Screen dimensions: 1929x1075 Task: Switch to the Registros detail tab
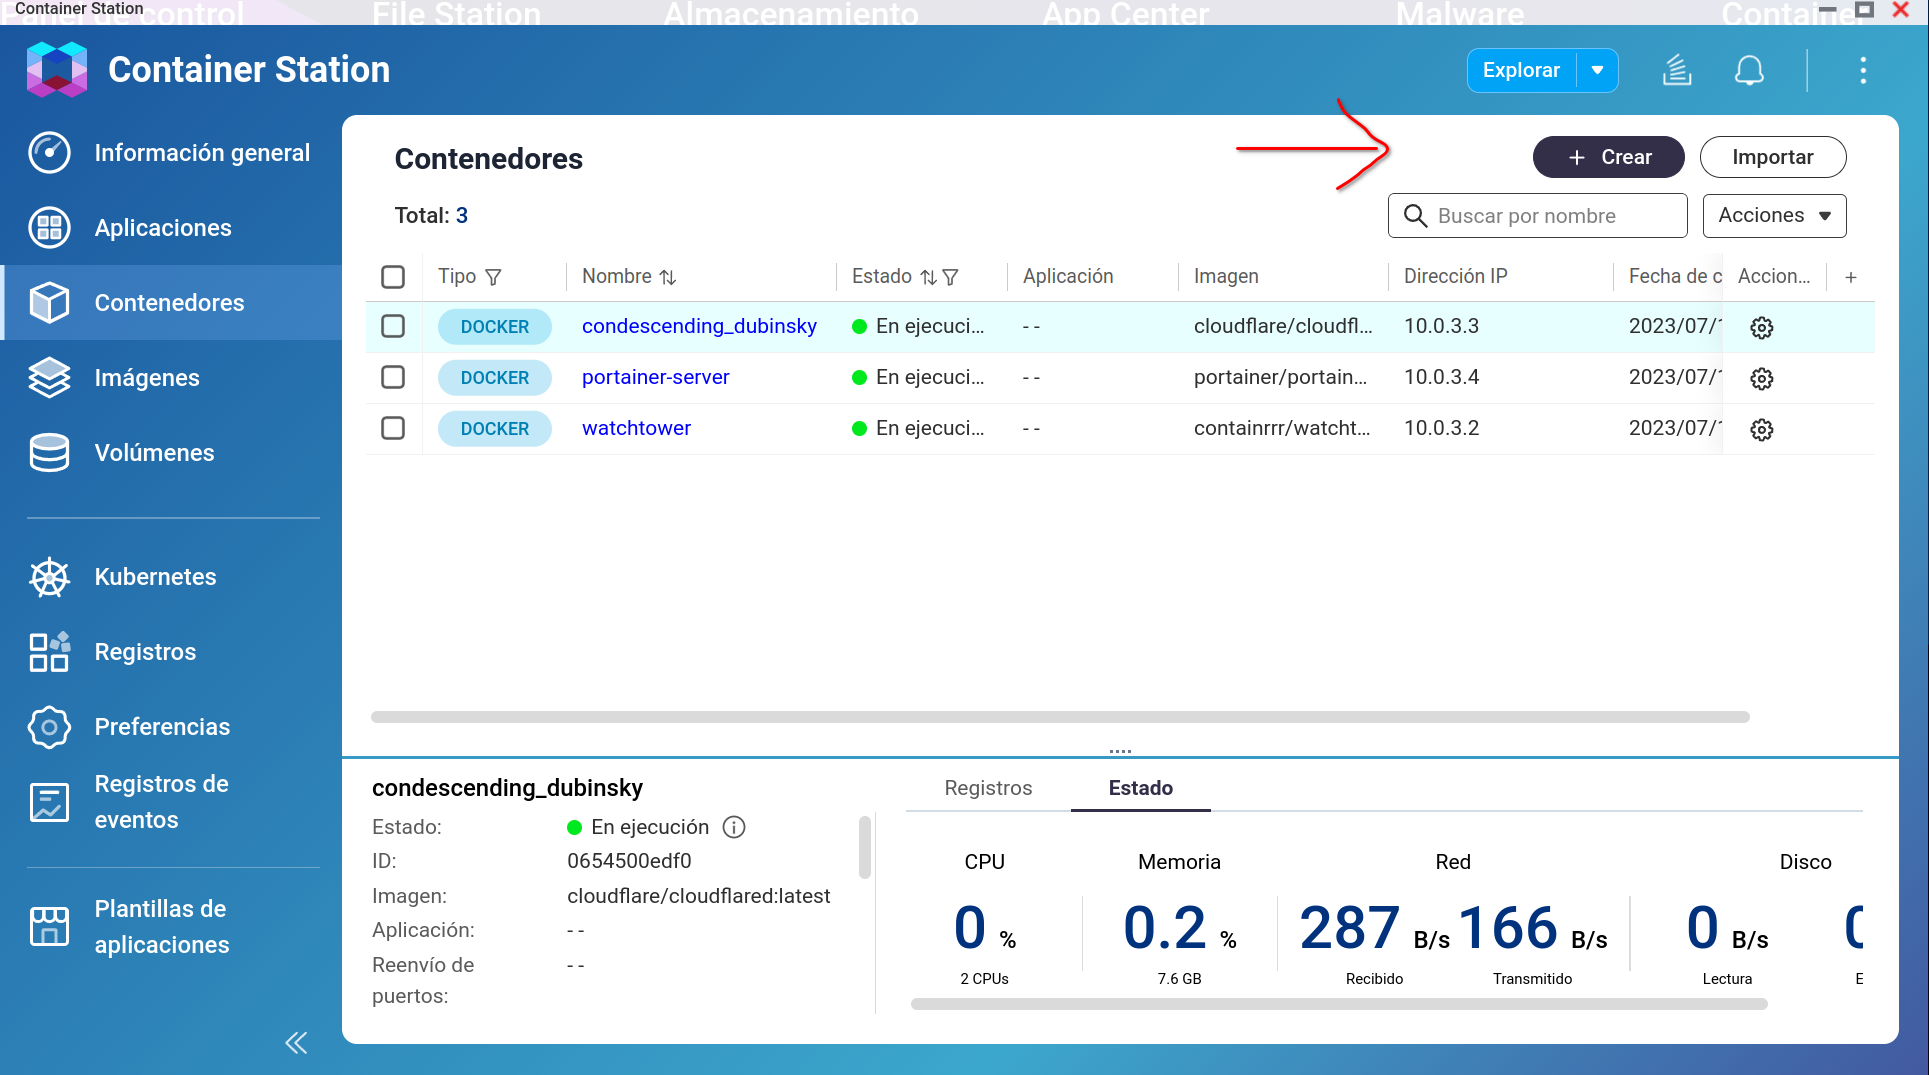pyautogui.click(x=987, y=788)
